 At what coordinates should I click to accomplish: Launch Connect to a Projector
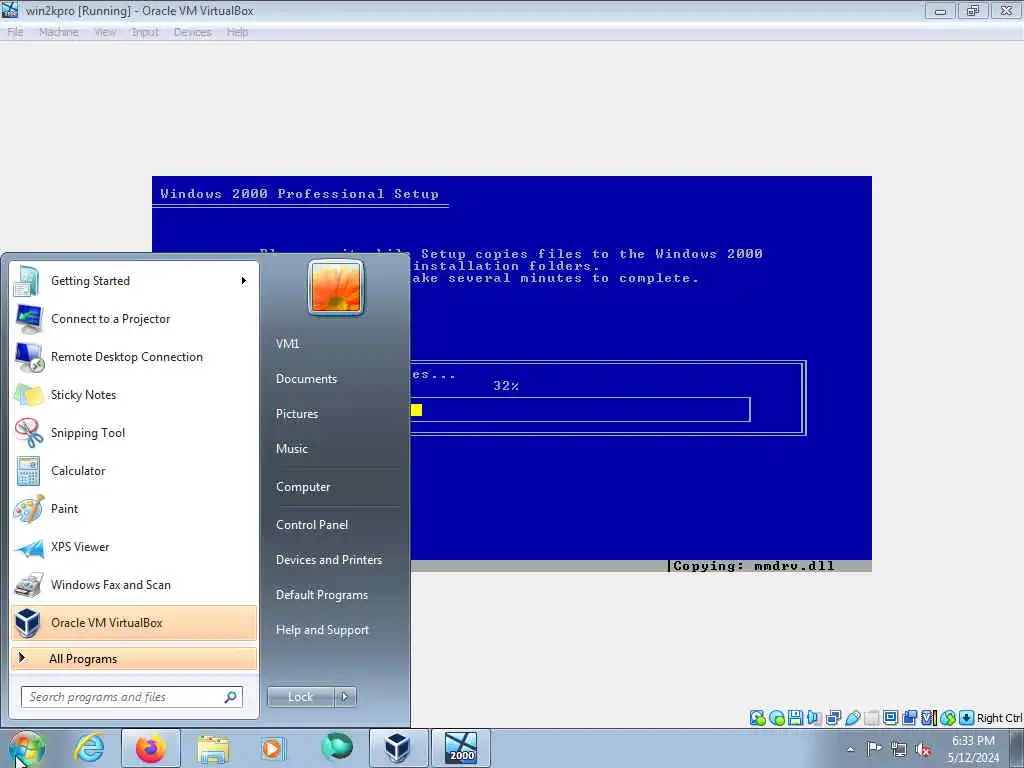coord(134,319)
